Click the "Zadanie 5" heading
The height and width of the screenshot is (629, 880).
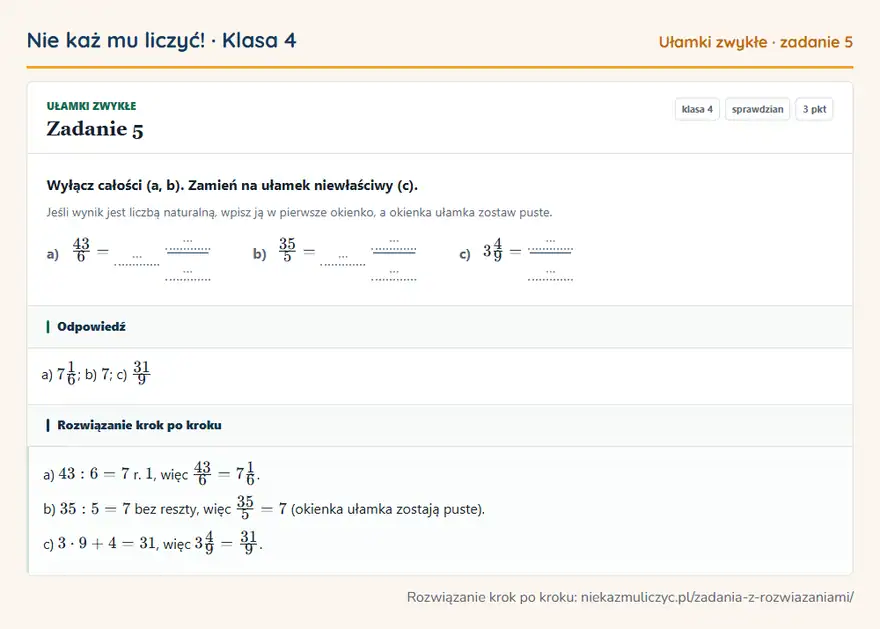95,129
